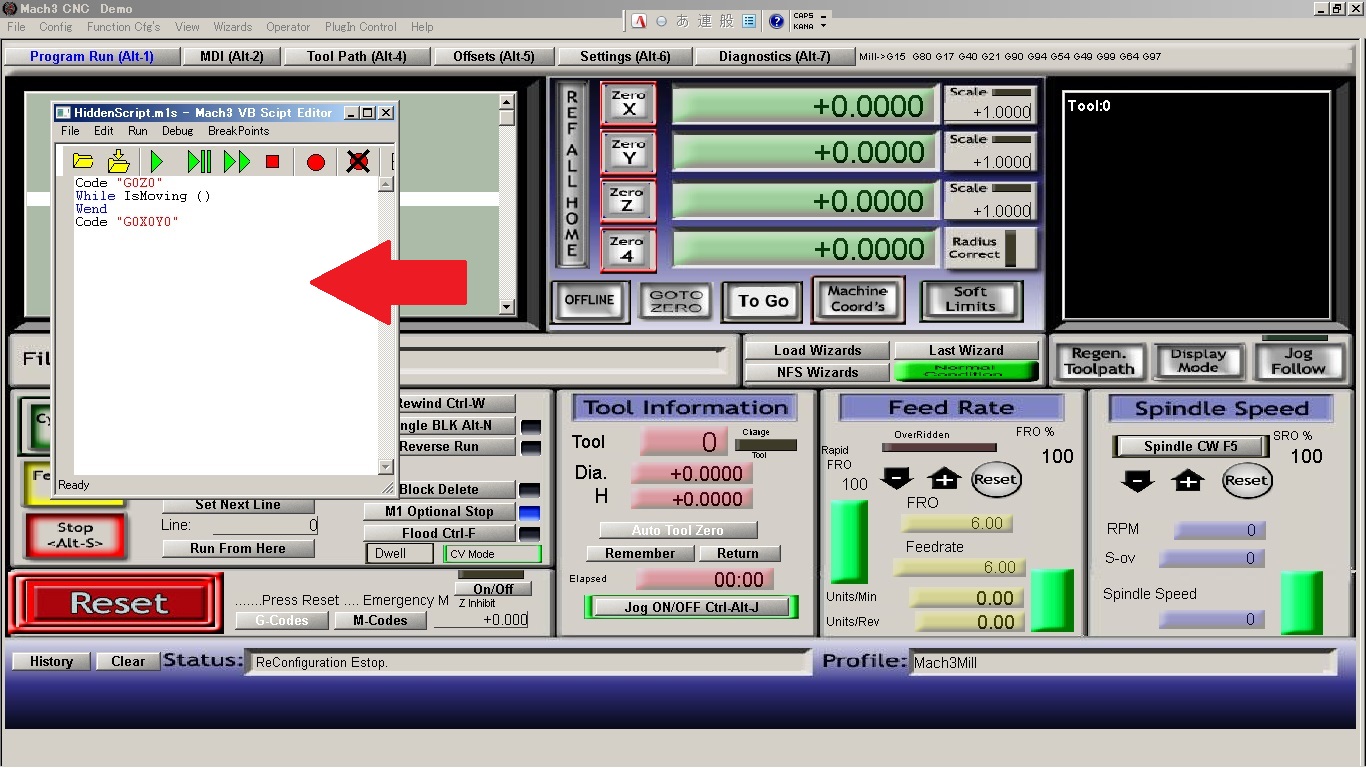Open the PlugIn Control menu

click(361, 27)
